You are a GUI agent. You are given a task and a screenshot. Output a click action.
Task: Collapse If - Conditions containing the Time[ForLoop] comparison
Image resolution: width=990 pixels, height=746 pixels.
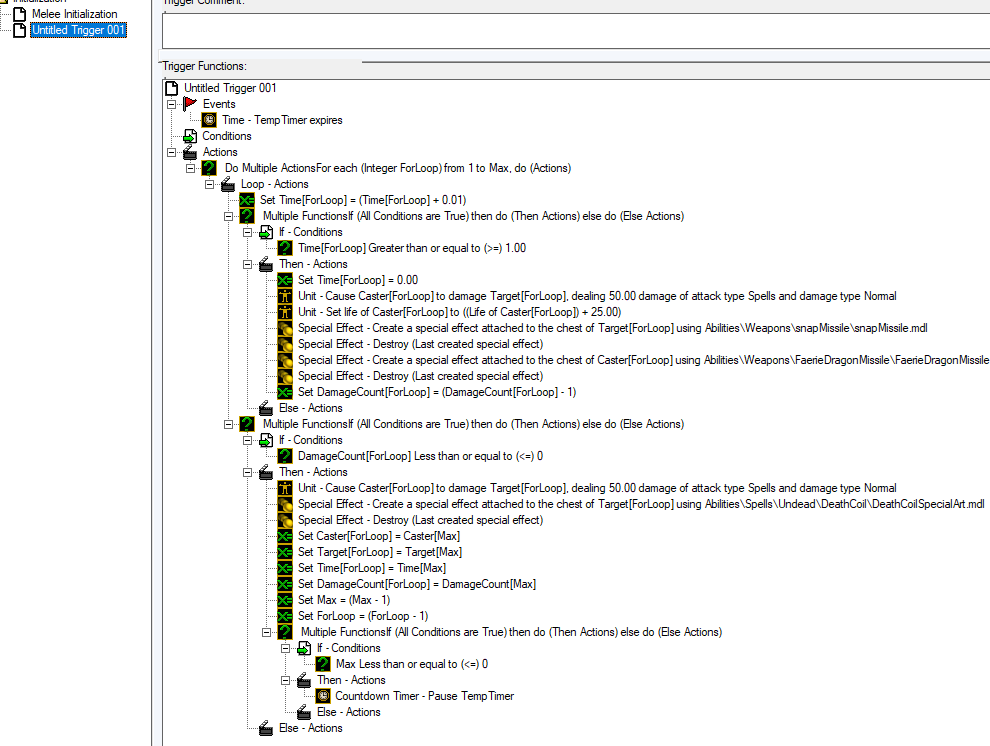point(248,232)
